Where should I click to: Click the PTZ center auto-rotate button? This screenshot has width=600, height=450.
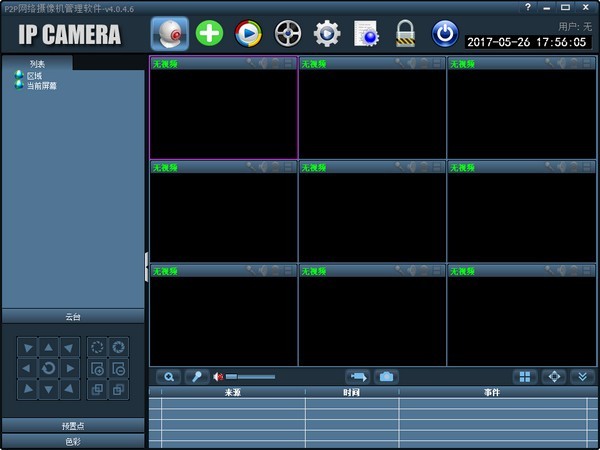click(x=48, y=368)
